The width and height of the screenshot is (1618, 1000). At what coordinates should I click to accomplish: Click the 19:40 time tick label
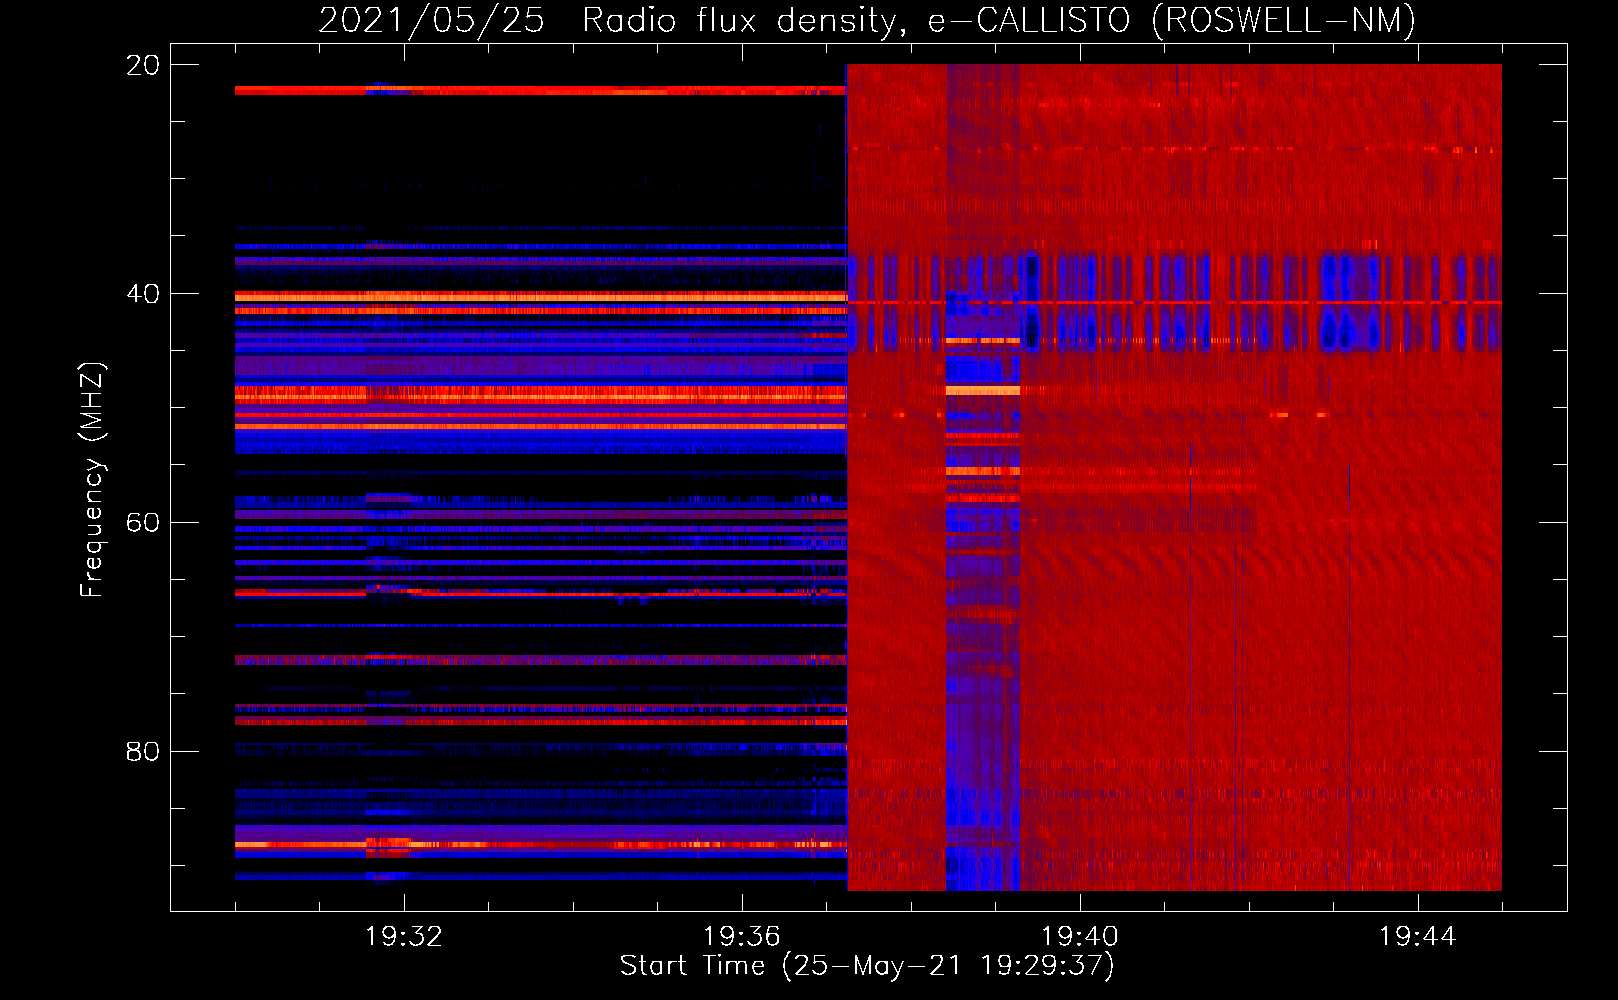tap(1080, 937)
